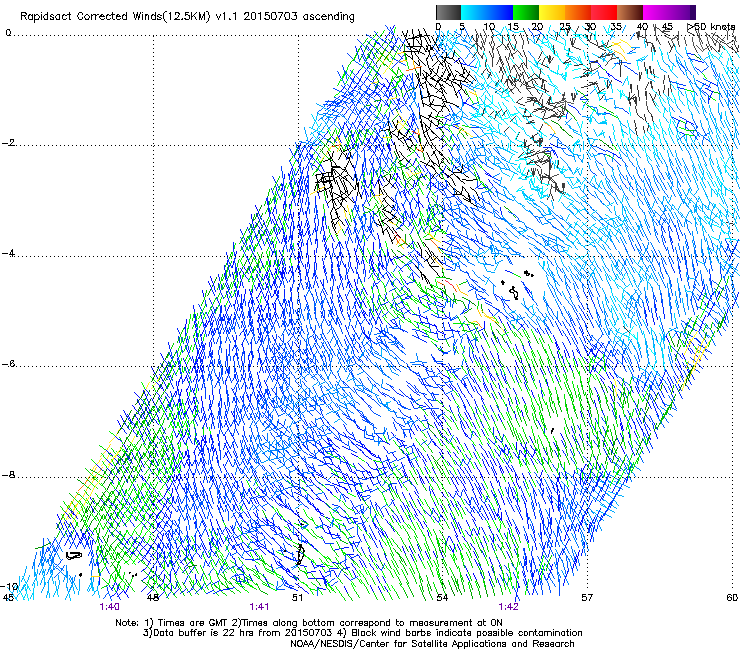Click longitude label '48' on bottom axis

point(153,598)
